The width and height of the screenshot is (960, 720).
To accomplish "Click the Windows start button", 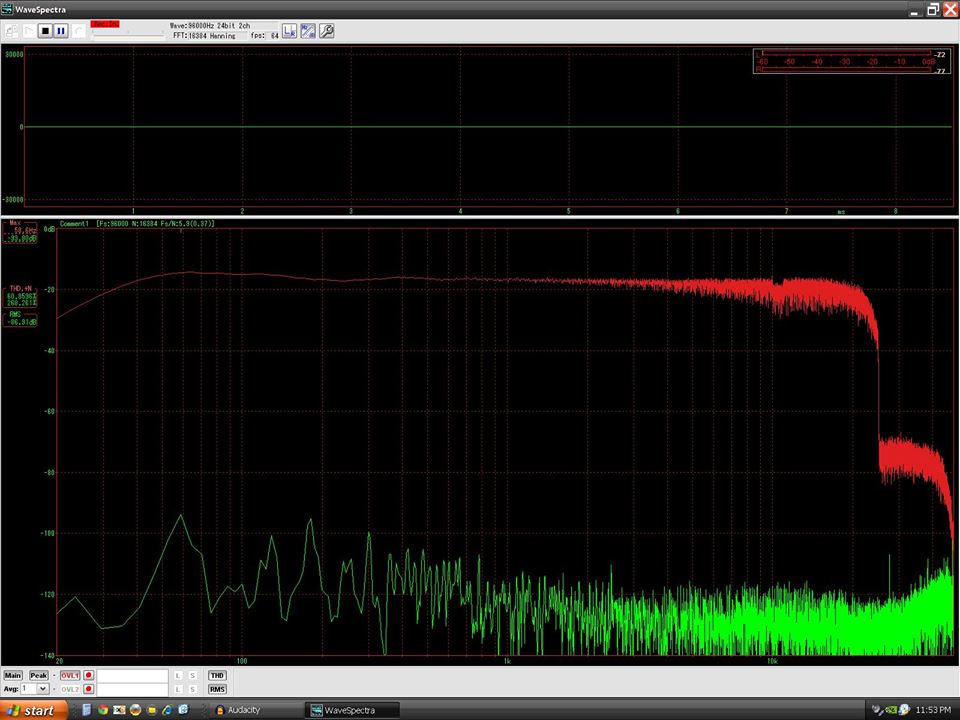I will tap(34, 710).
